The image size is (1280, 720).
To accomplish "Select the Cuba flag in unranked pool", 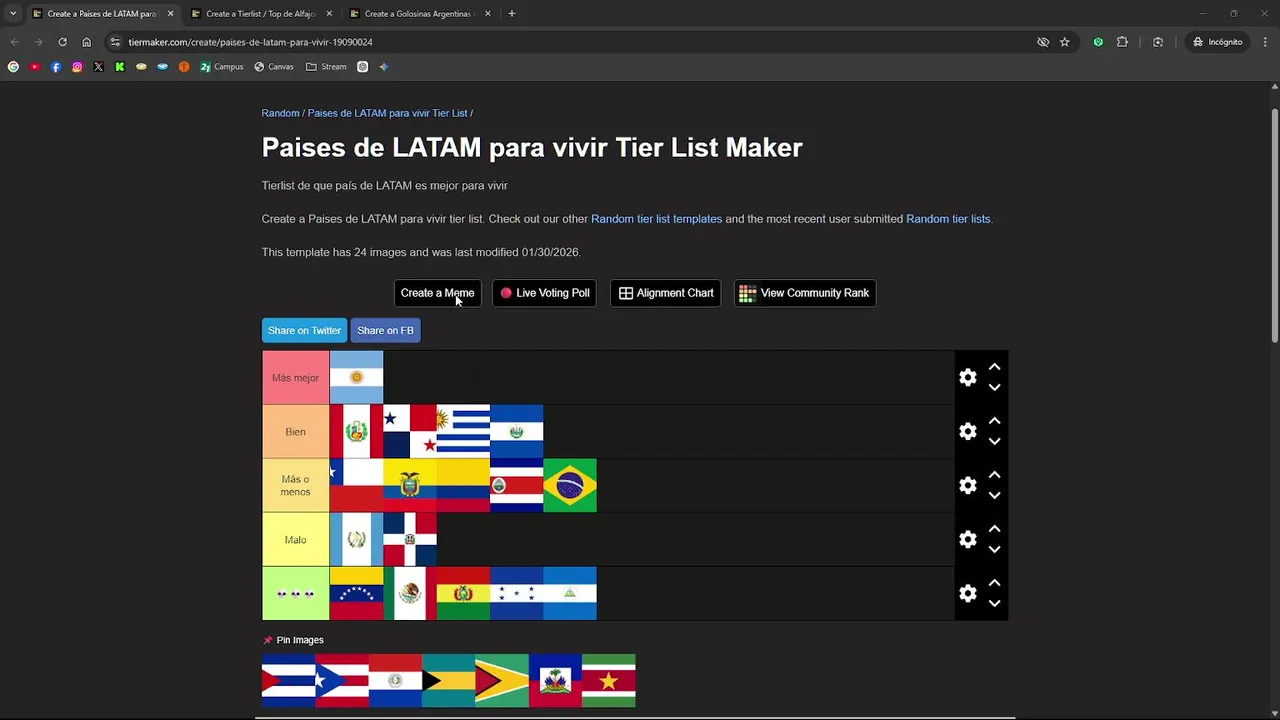I will click(x=288, y=681).
